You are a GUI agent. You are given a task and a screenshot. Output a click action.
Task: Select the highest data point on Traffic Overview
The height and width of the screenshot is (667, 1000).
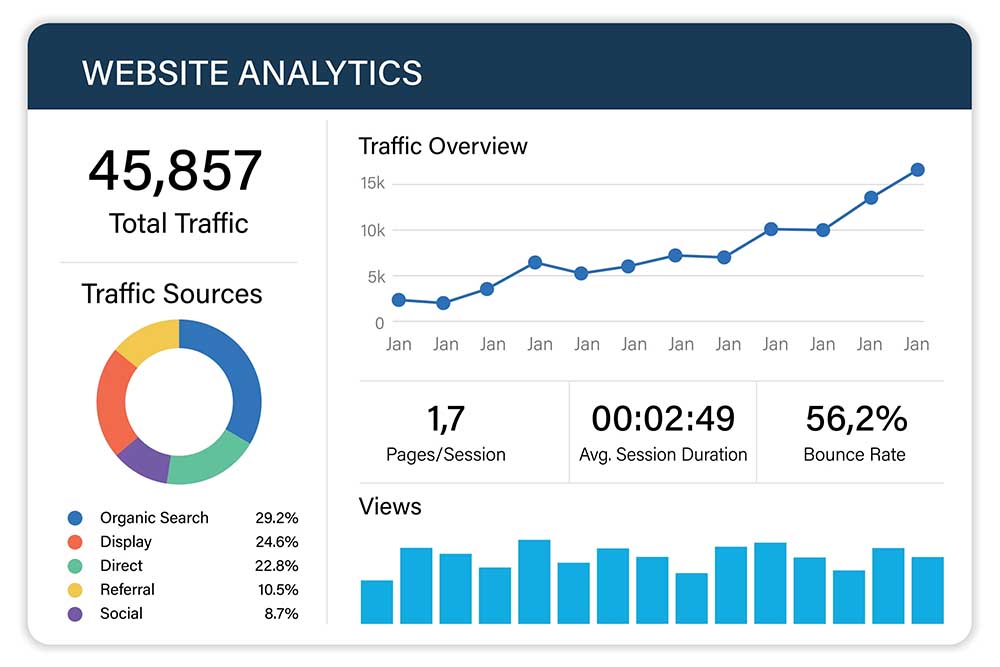pos(918,170)
